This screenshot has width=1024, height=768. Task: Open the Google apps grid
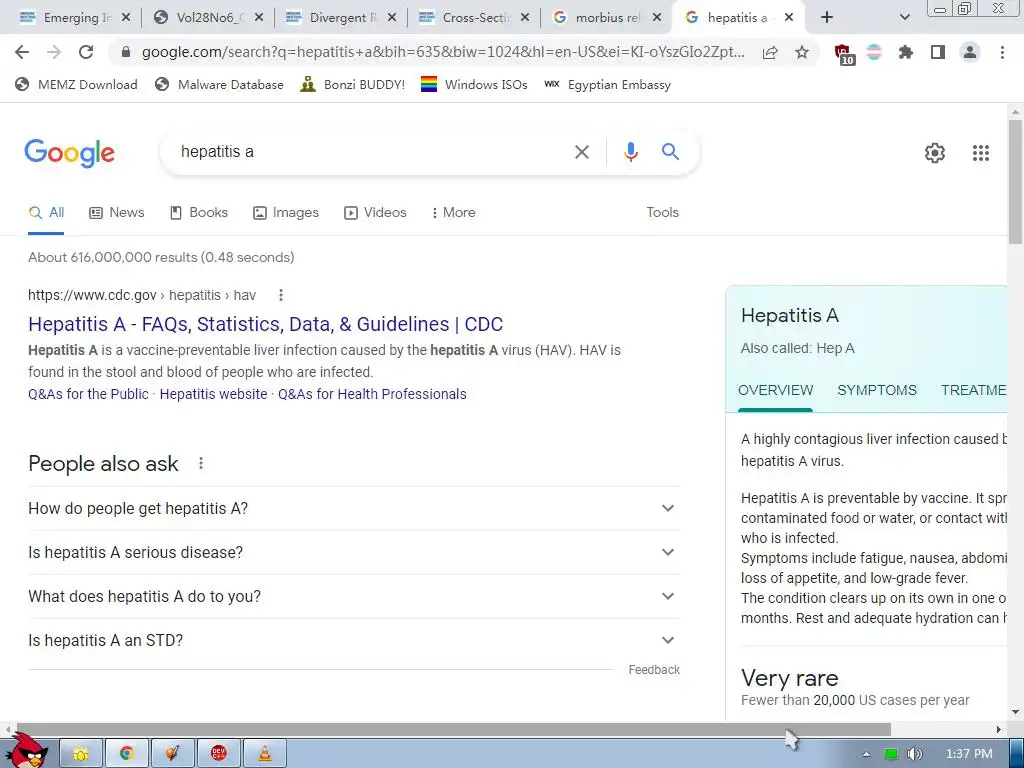[980, 153]
